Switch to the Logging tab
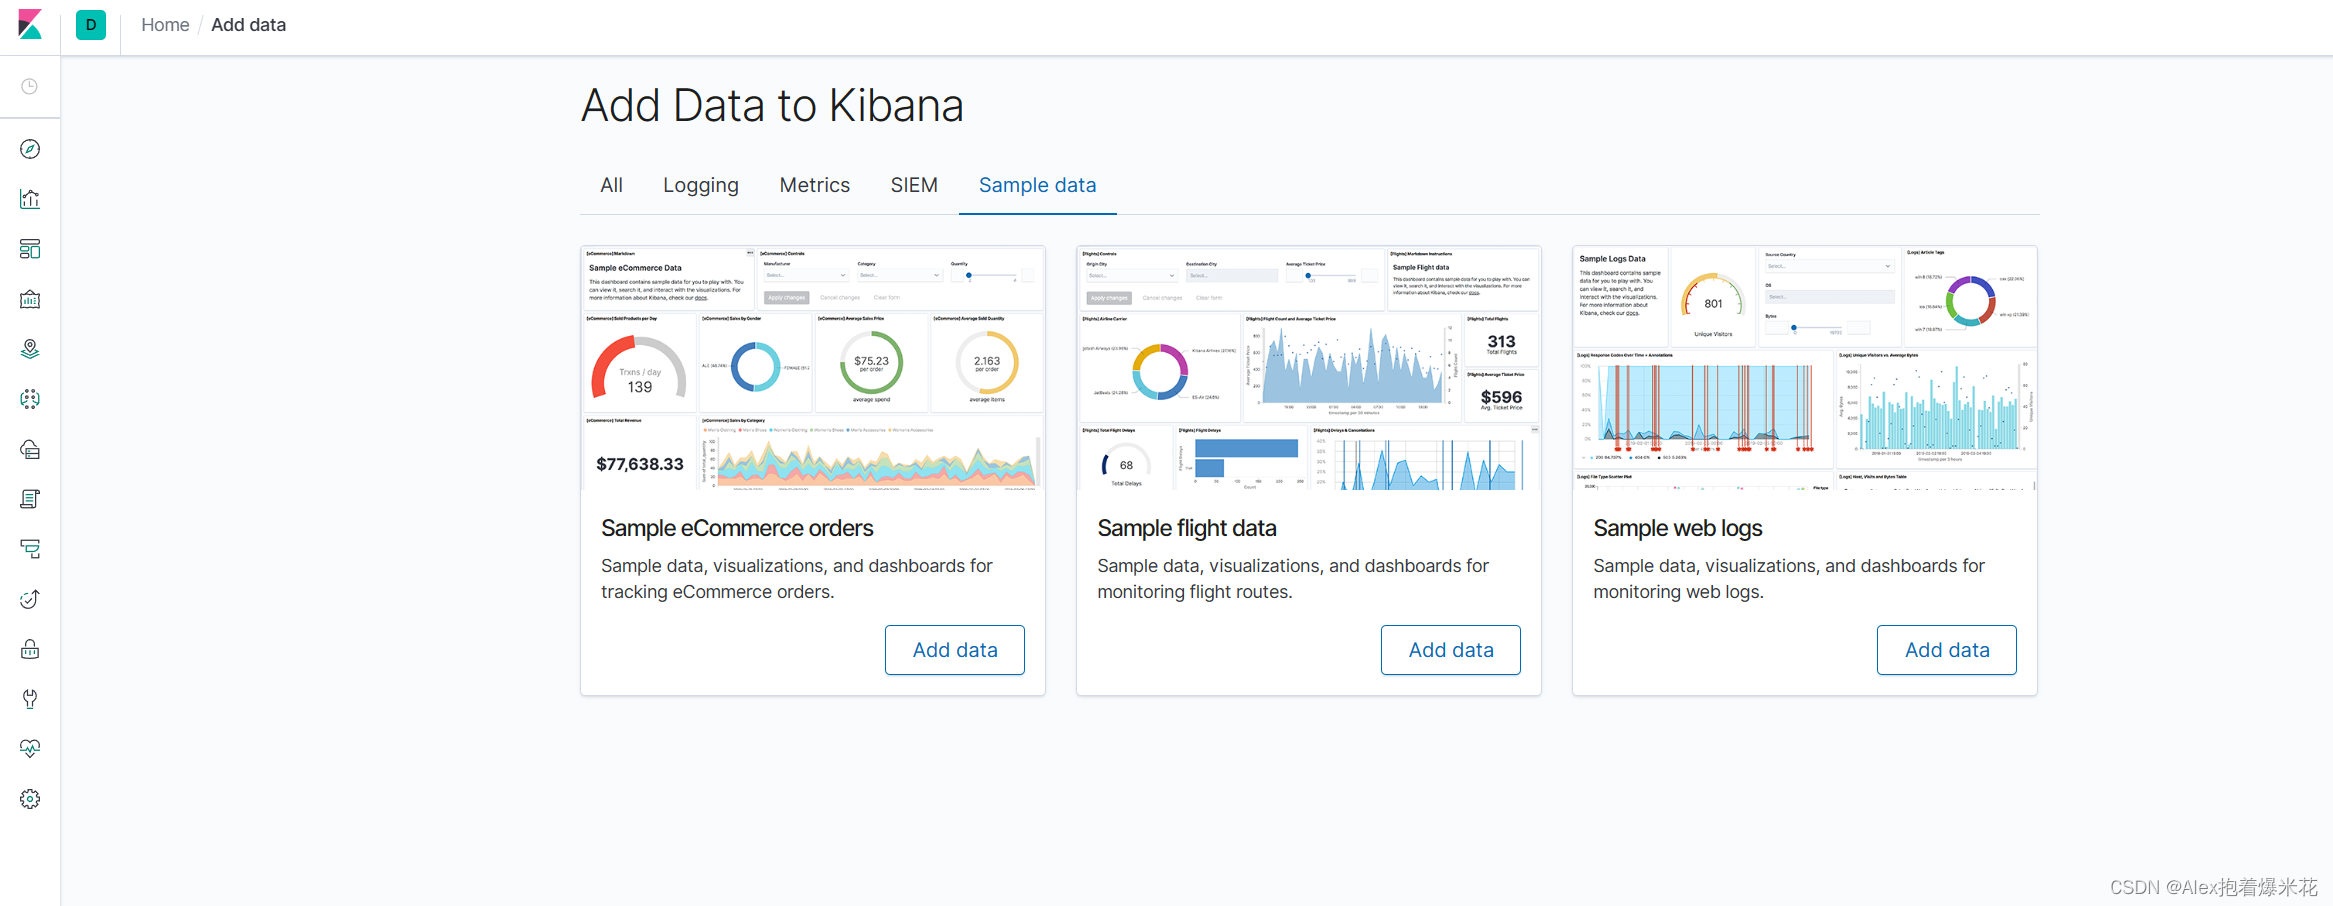The height and width of the screenshot is (906, 2333). pyautogui.click(x=701, y=185)
